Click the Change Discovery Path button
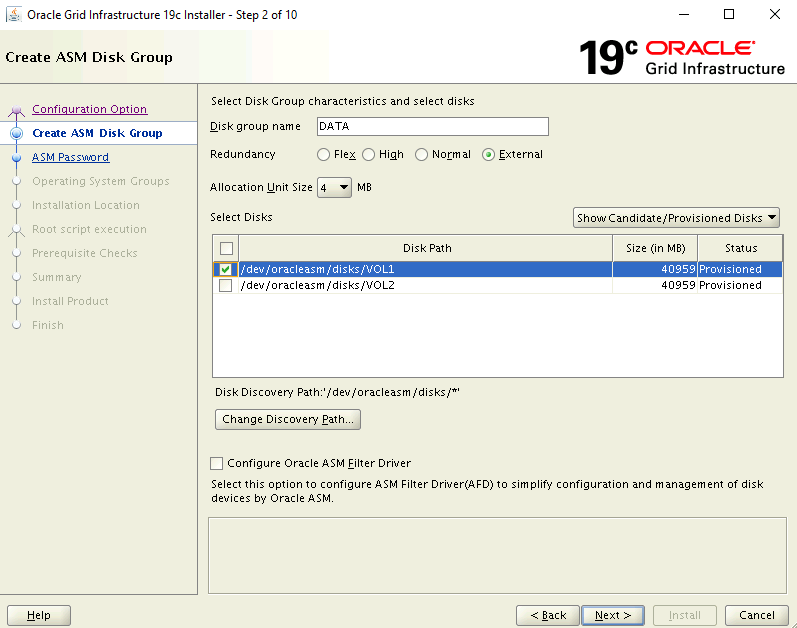797x628 pixels. point(288,420)
